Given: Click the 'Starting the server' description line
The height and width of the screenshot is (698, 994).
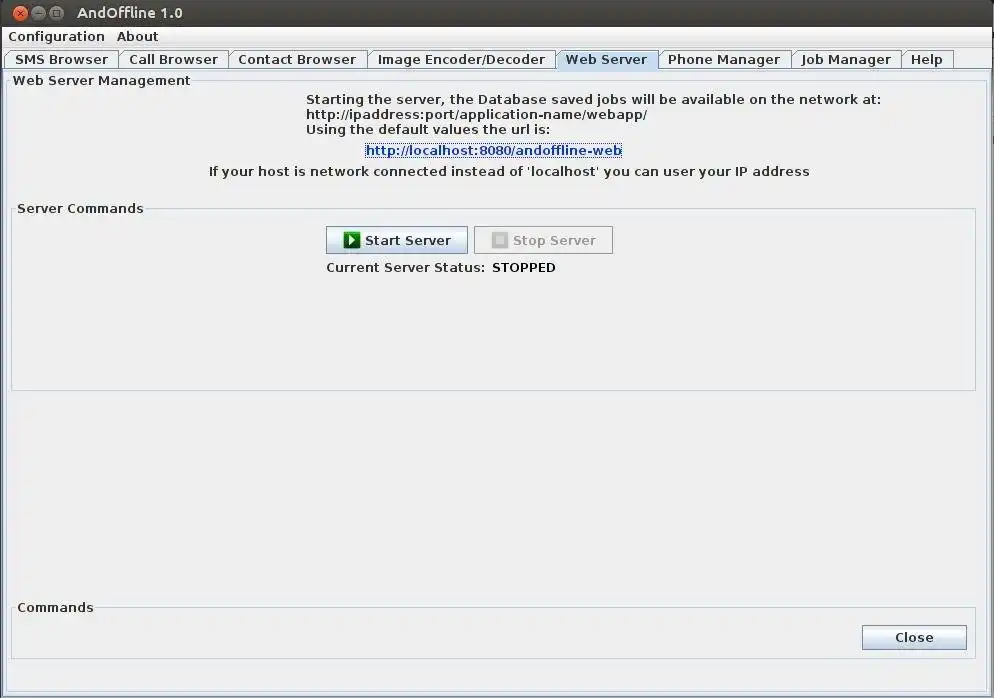Looking at the screenshot, I should 593,100.
